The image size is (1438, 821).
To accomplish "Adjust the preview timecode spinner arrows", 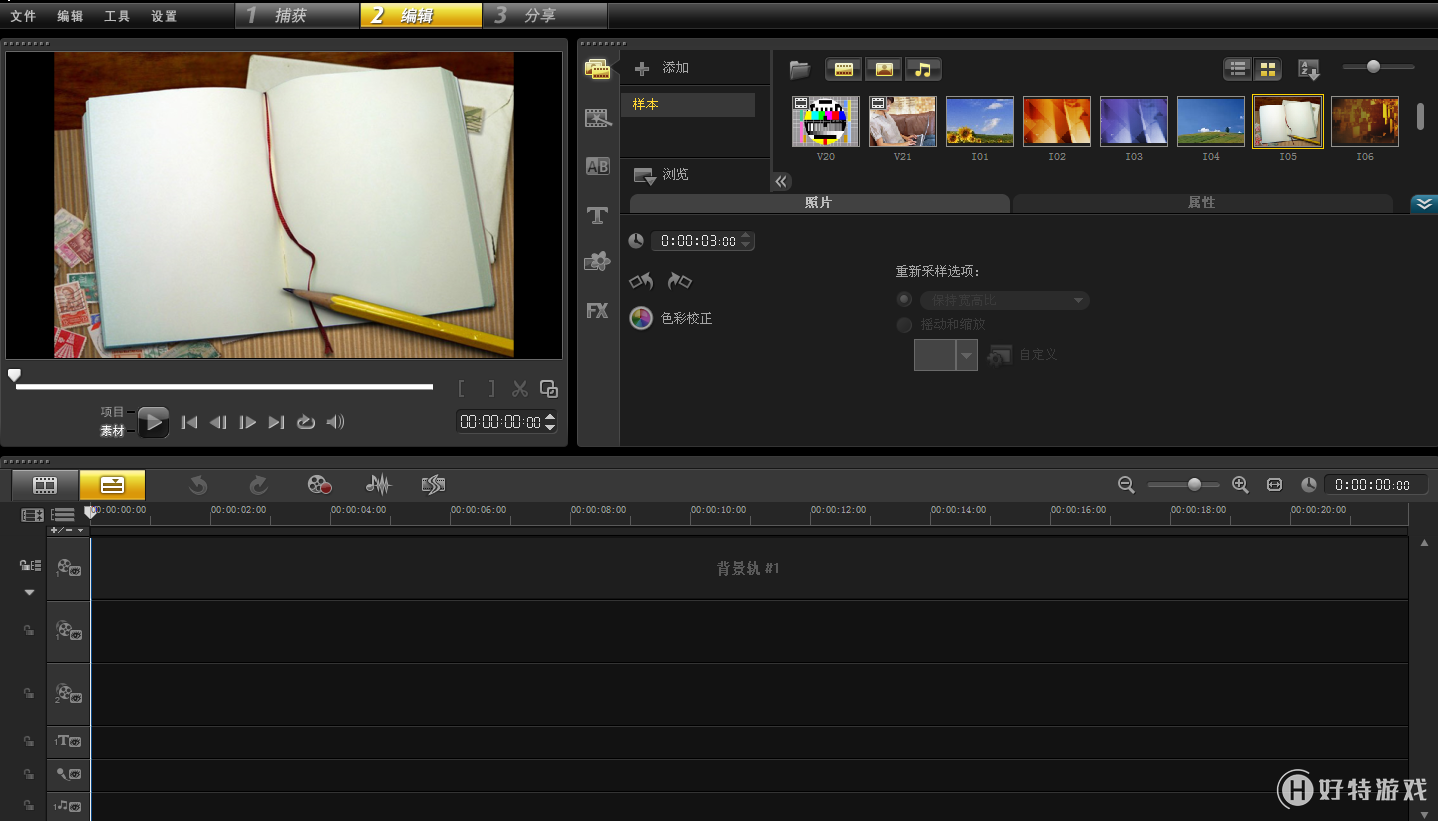I will 549,422.
